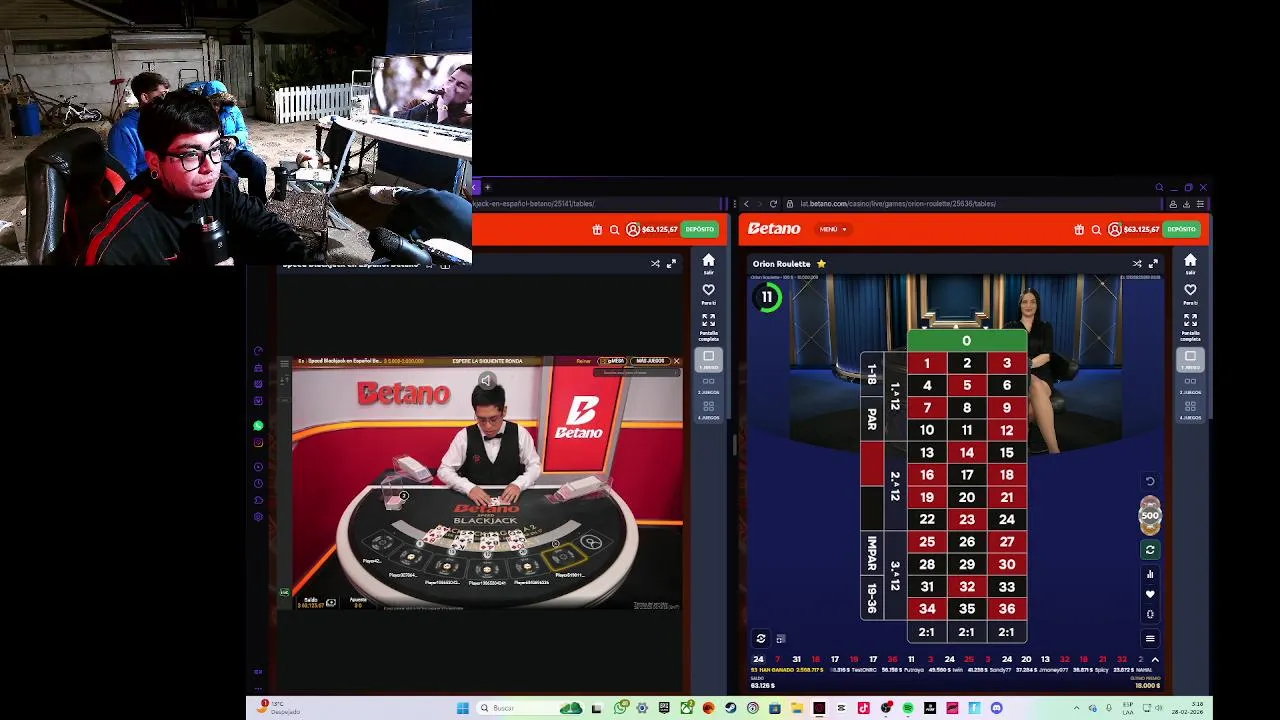Open the search icon in blackjack window header
The width and height of the screenshot is (1280, 720).
click(x=614, y=229)
